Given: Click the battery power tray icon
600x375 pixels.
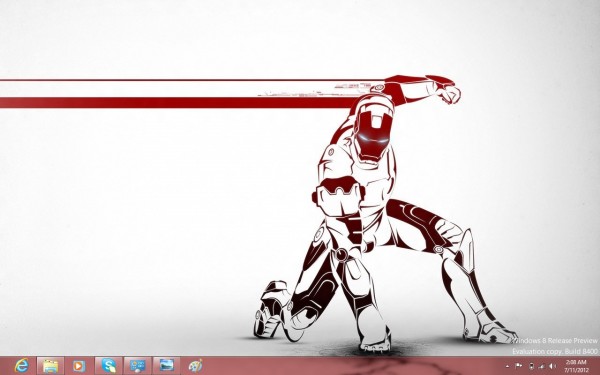Looking at the screenshot, I should pyautogui.click(x=531, y=366).
